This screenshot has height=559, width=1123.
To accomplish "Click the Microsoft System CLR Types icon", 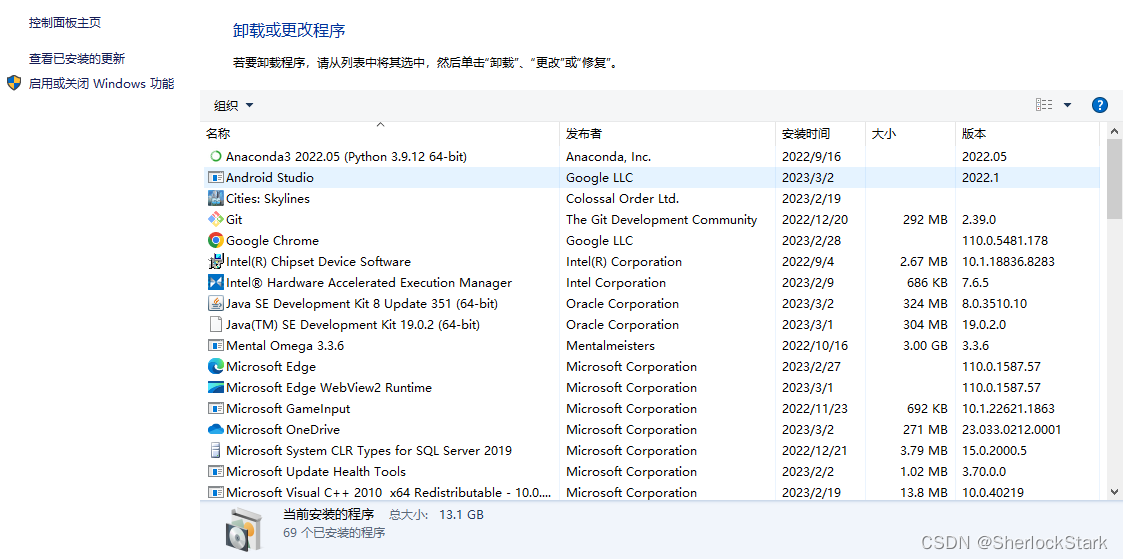I will point(215,451).
